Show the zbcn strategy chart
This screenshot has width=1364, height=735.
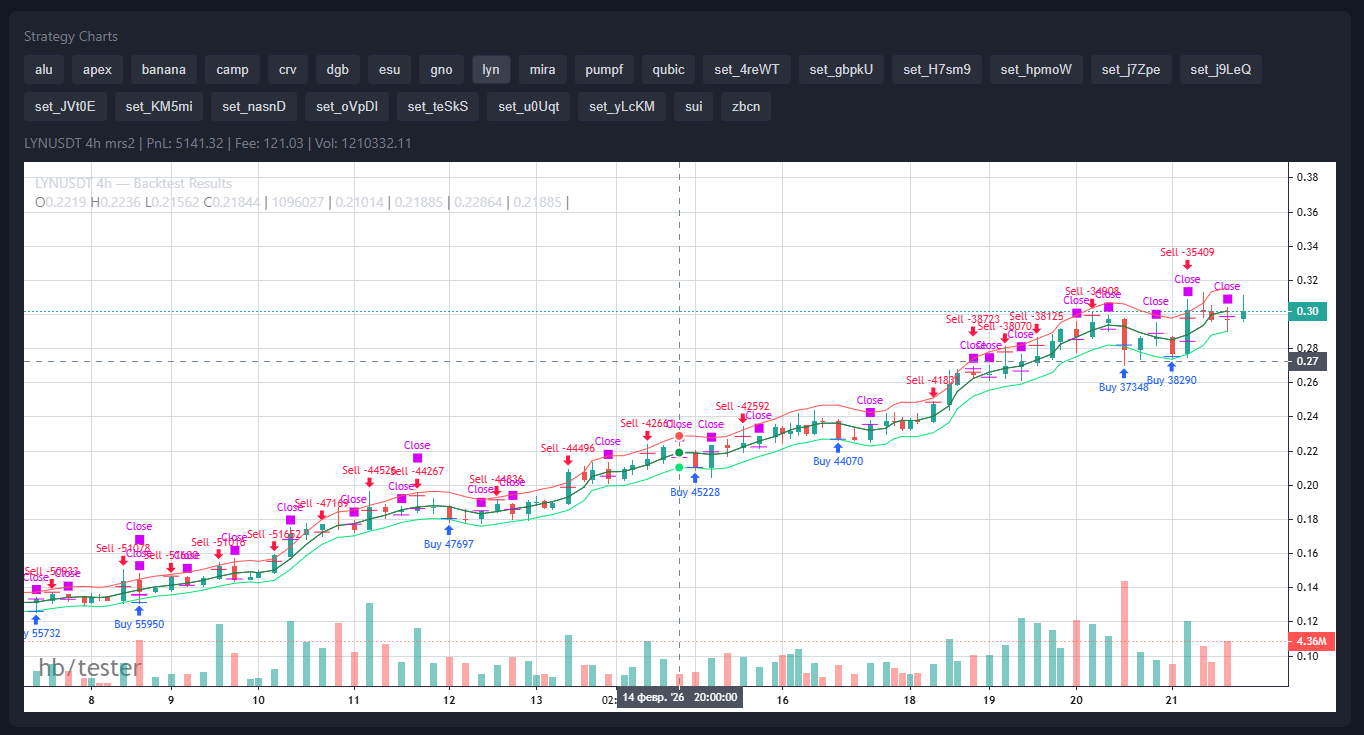[x=745, y=106]
